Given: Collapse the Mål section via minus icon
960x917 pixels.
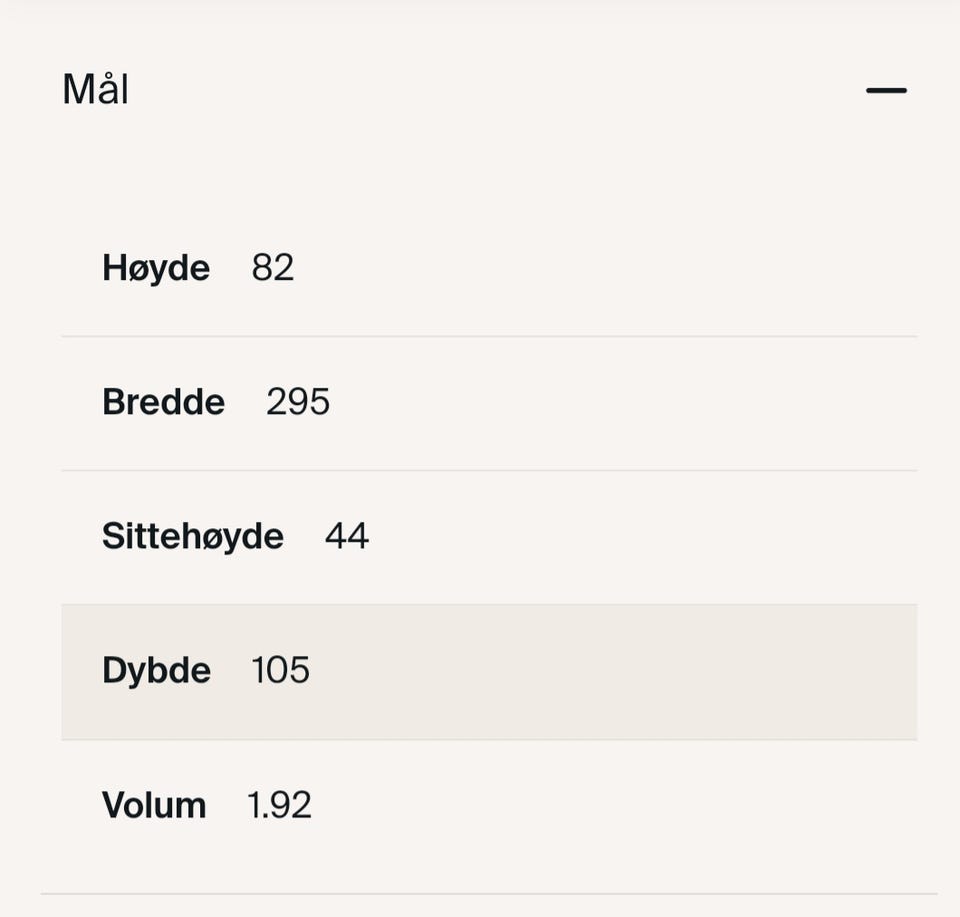Looking at the screenshot, I should pyautogui.click(x=886, y=90).
